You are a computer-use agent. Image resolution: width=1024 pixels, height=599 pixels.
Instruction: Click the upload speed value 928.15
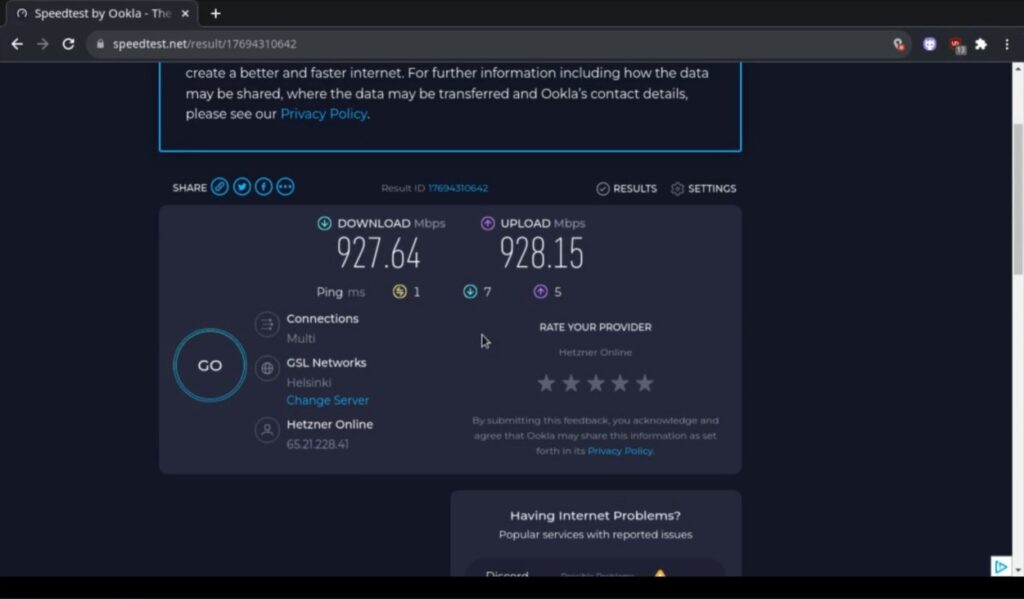coord(541,253)
